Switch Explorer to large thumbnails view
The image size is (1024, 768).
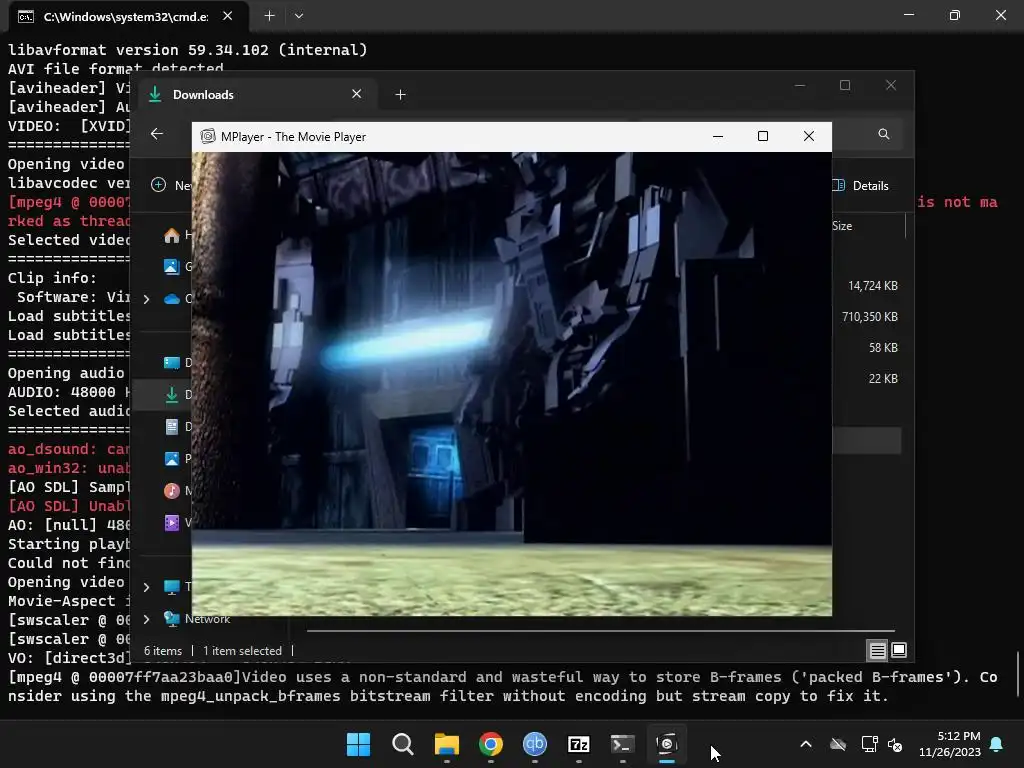[899, 650]
